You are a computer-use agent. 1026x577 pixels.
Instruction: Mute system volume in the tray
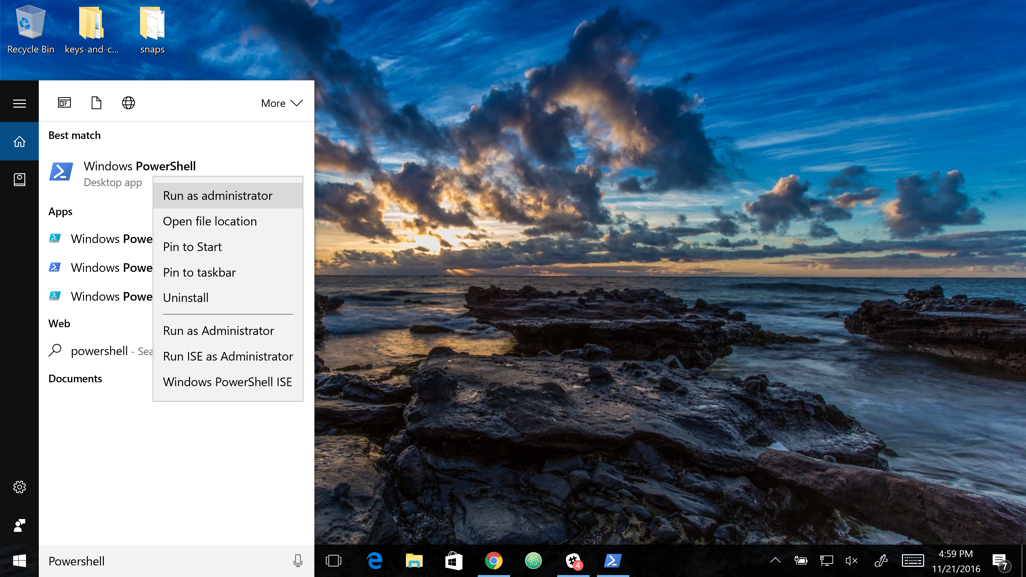coord(851,561)
